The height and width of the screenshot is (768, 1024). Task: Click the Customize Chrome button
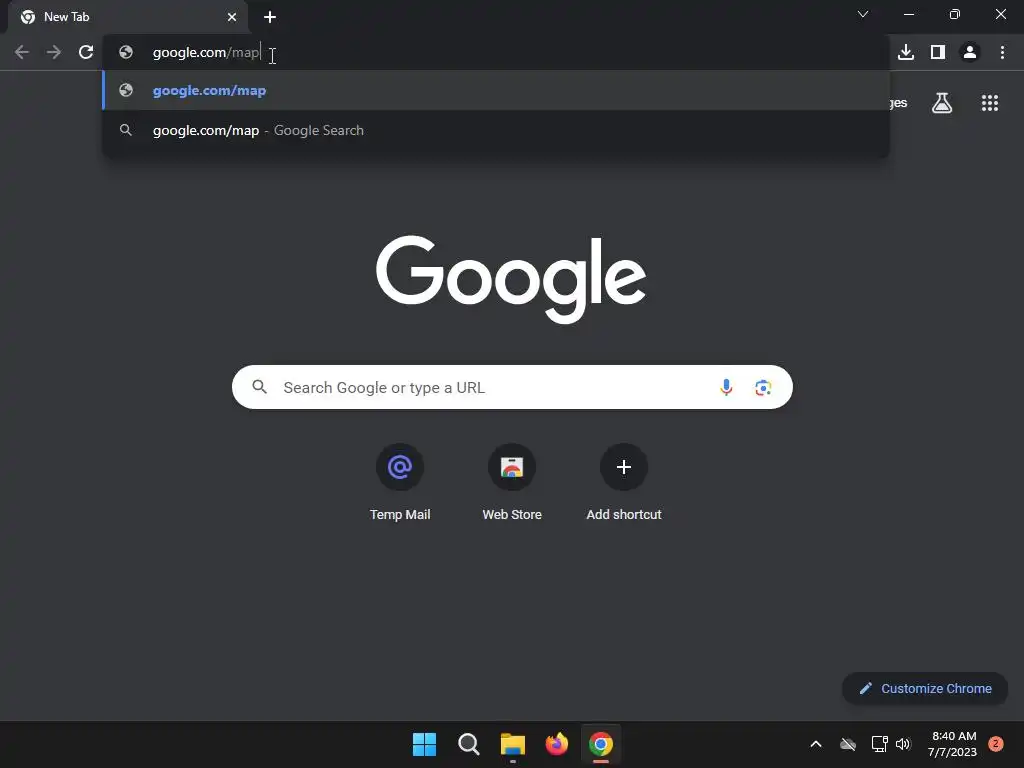[925, 688]
